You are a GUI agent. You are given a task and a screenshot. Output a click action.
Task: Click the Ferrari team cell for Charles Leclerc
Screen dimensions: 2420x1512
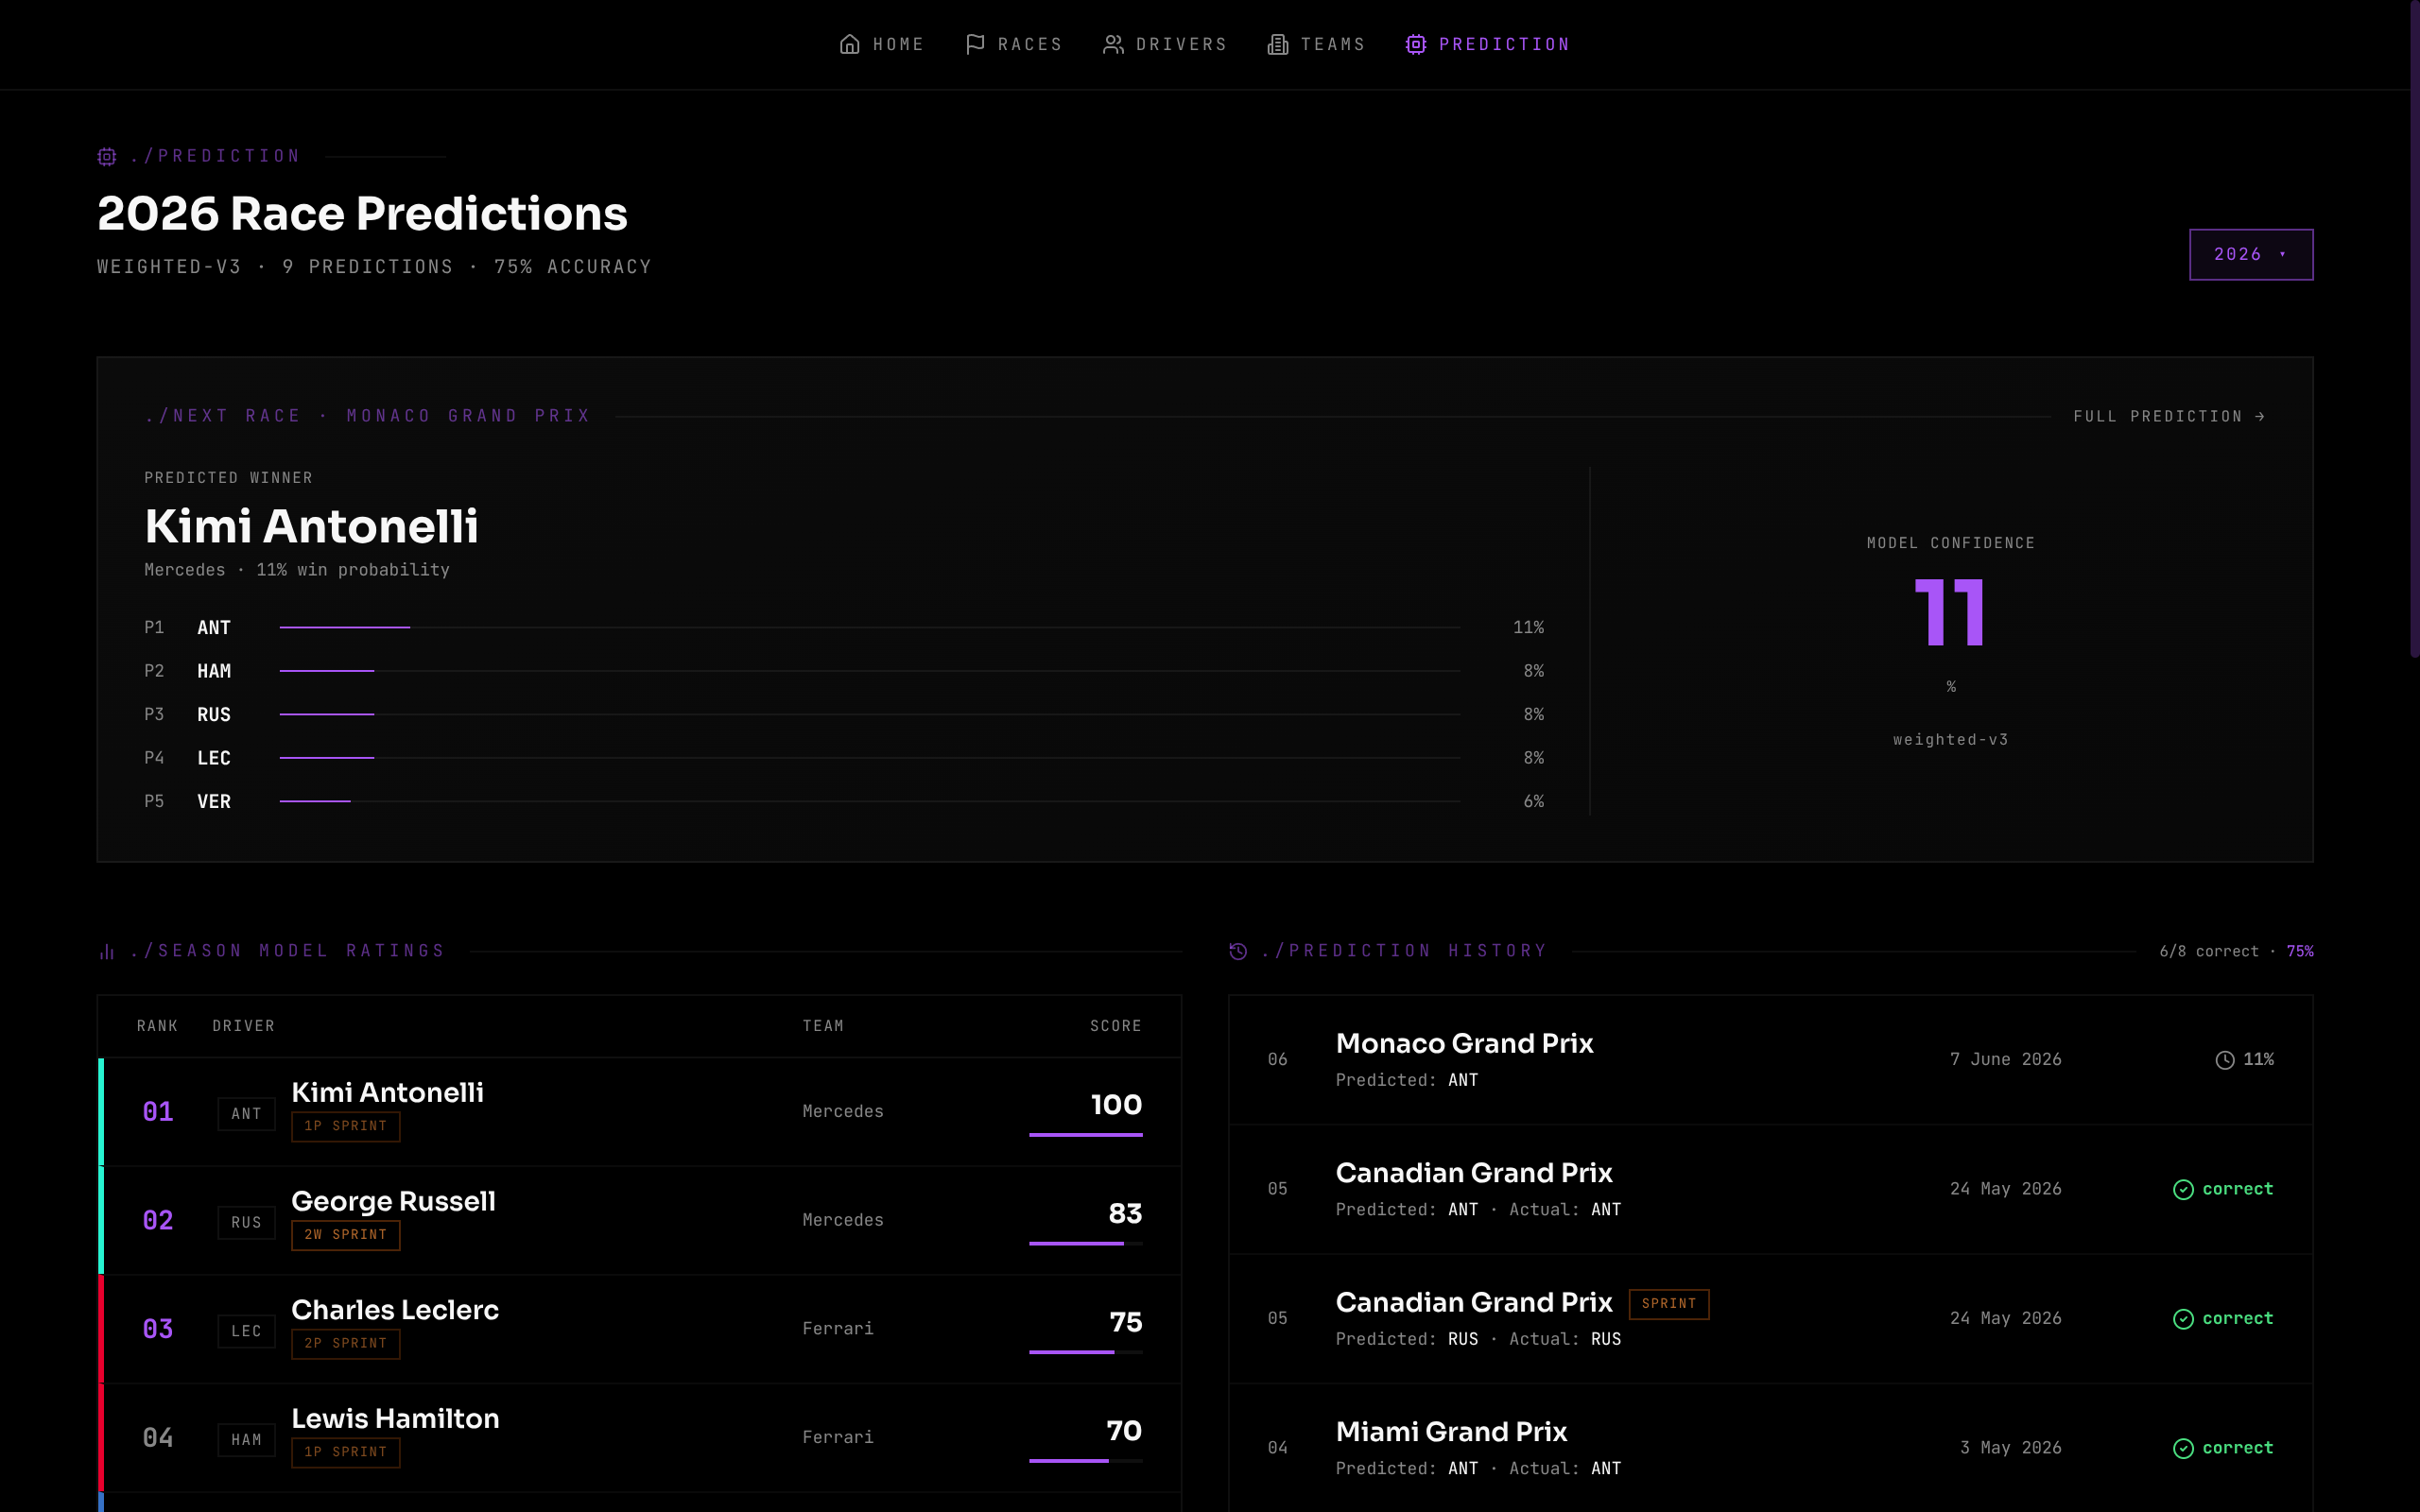[x=837, y=1329]
